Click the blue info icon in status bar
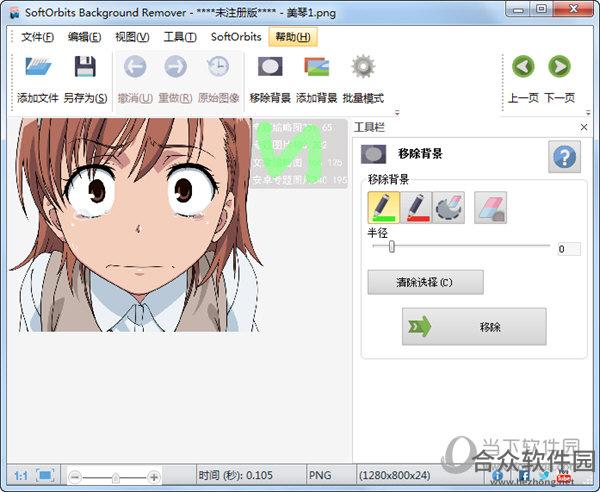This screenshot has height=492, width=600. pyautogui.click(x=497, y=476)
